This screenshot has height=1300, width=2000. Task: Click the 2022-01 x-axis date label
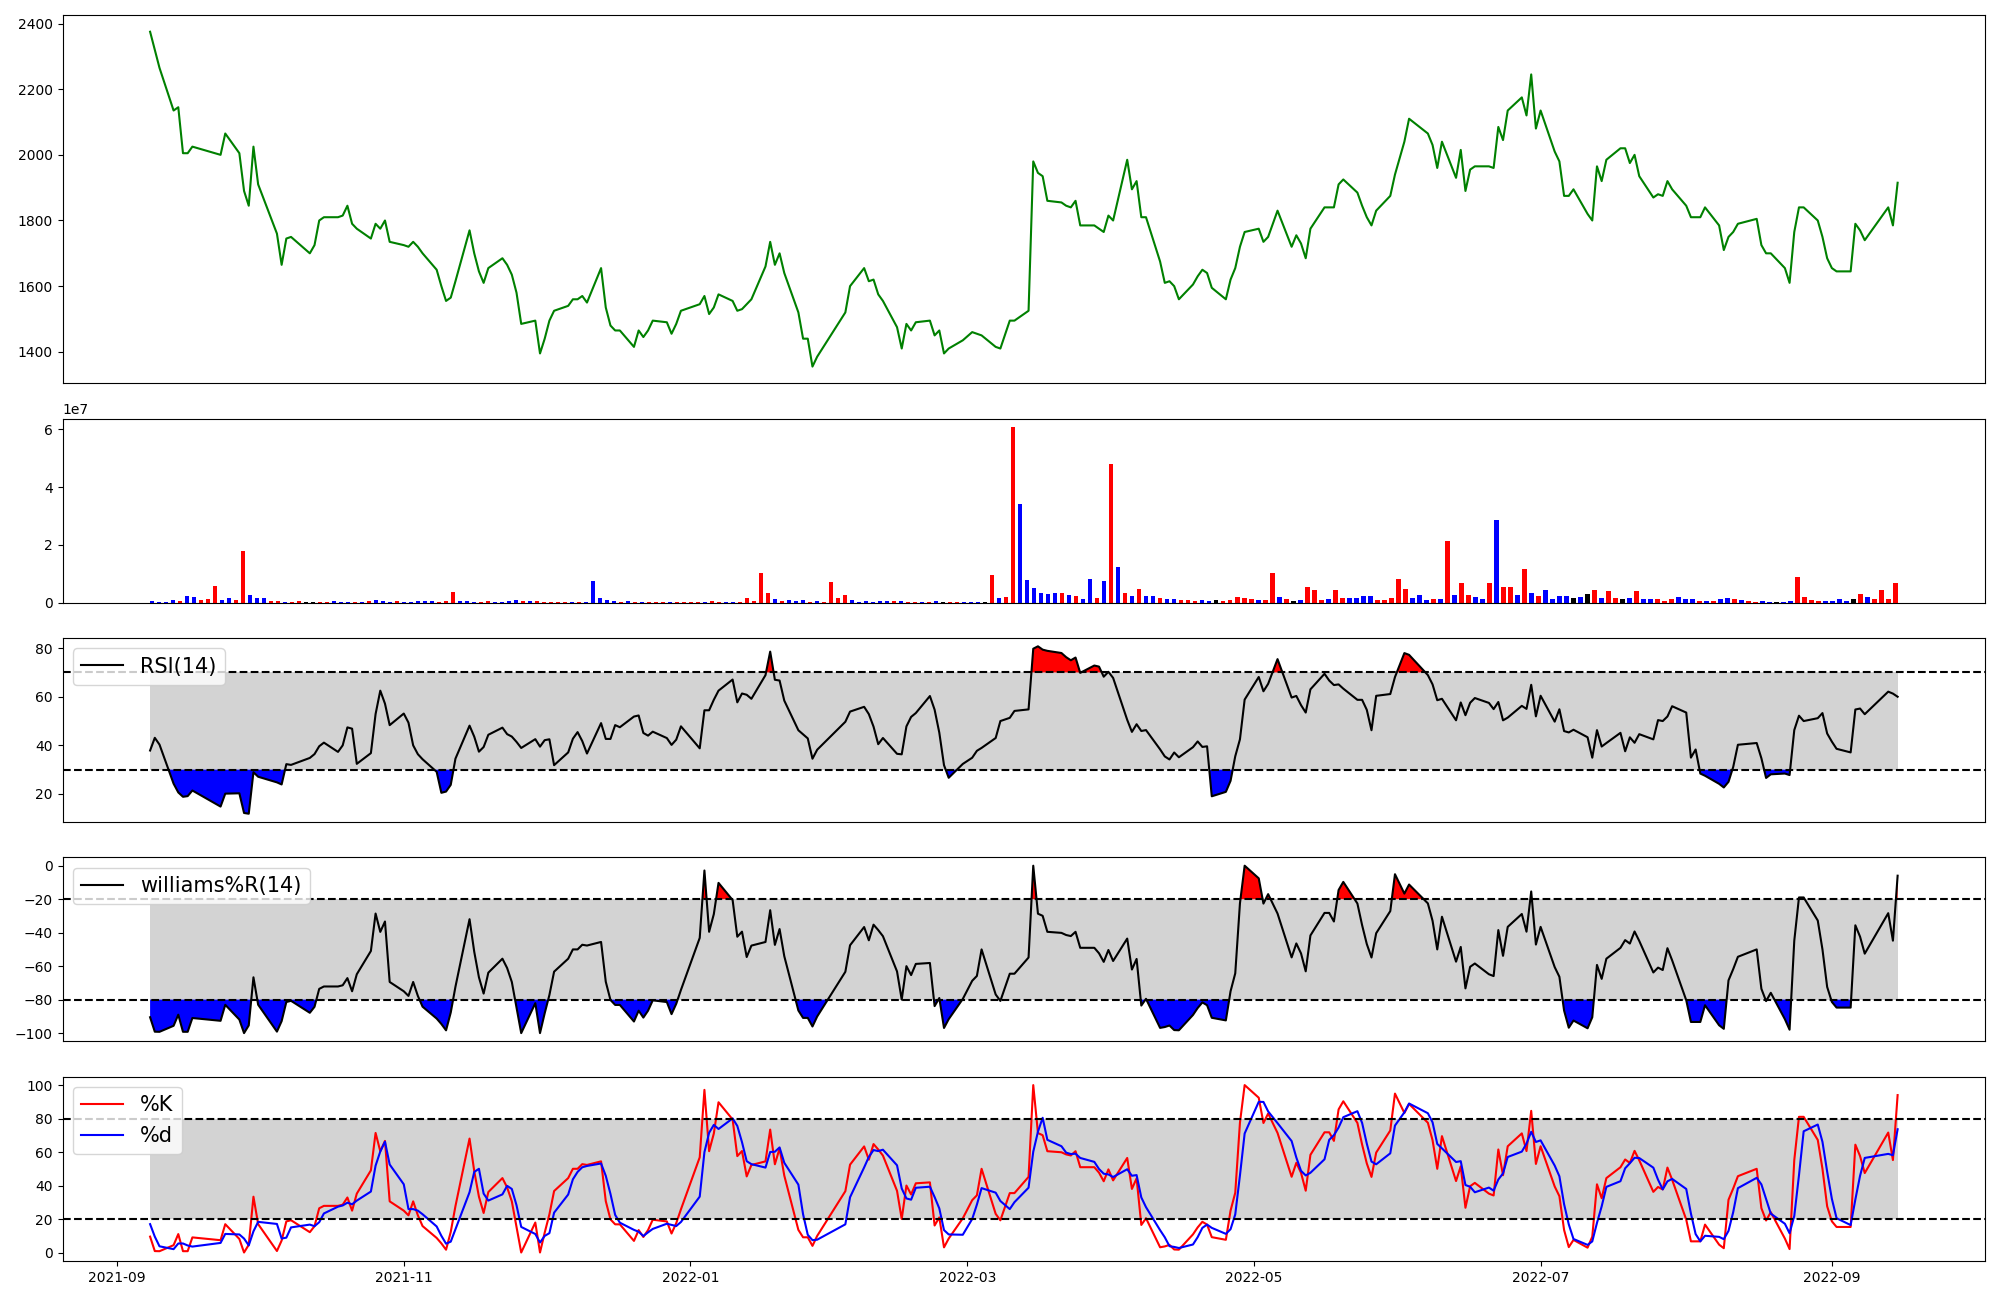(x=690, y=1277)
